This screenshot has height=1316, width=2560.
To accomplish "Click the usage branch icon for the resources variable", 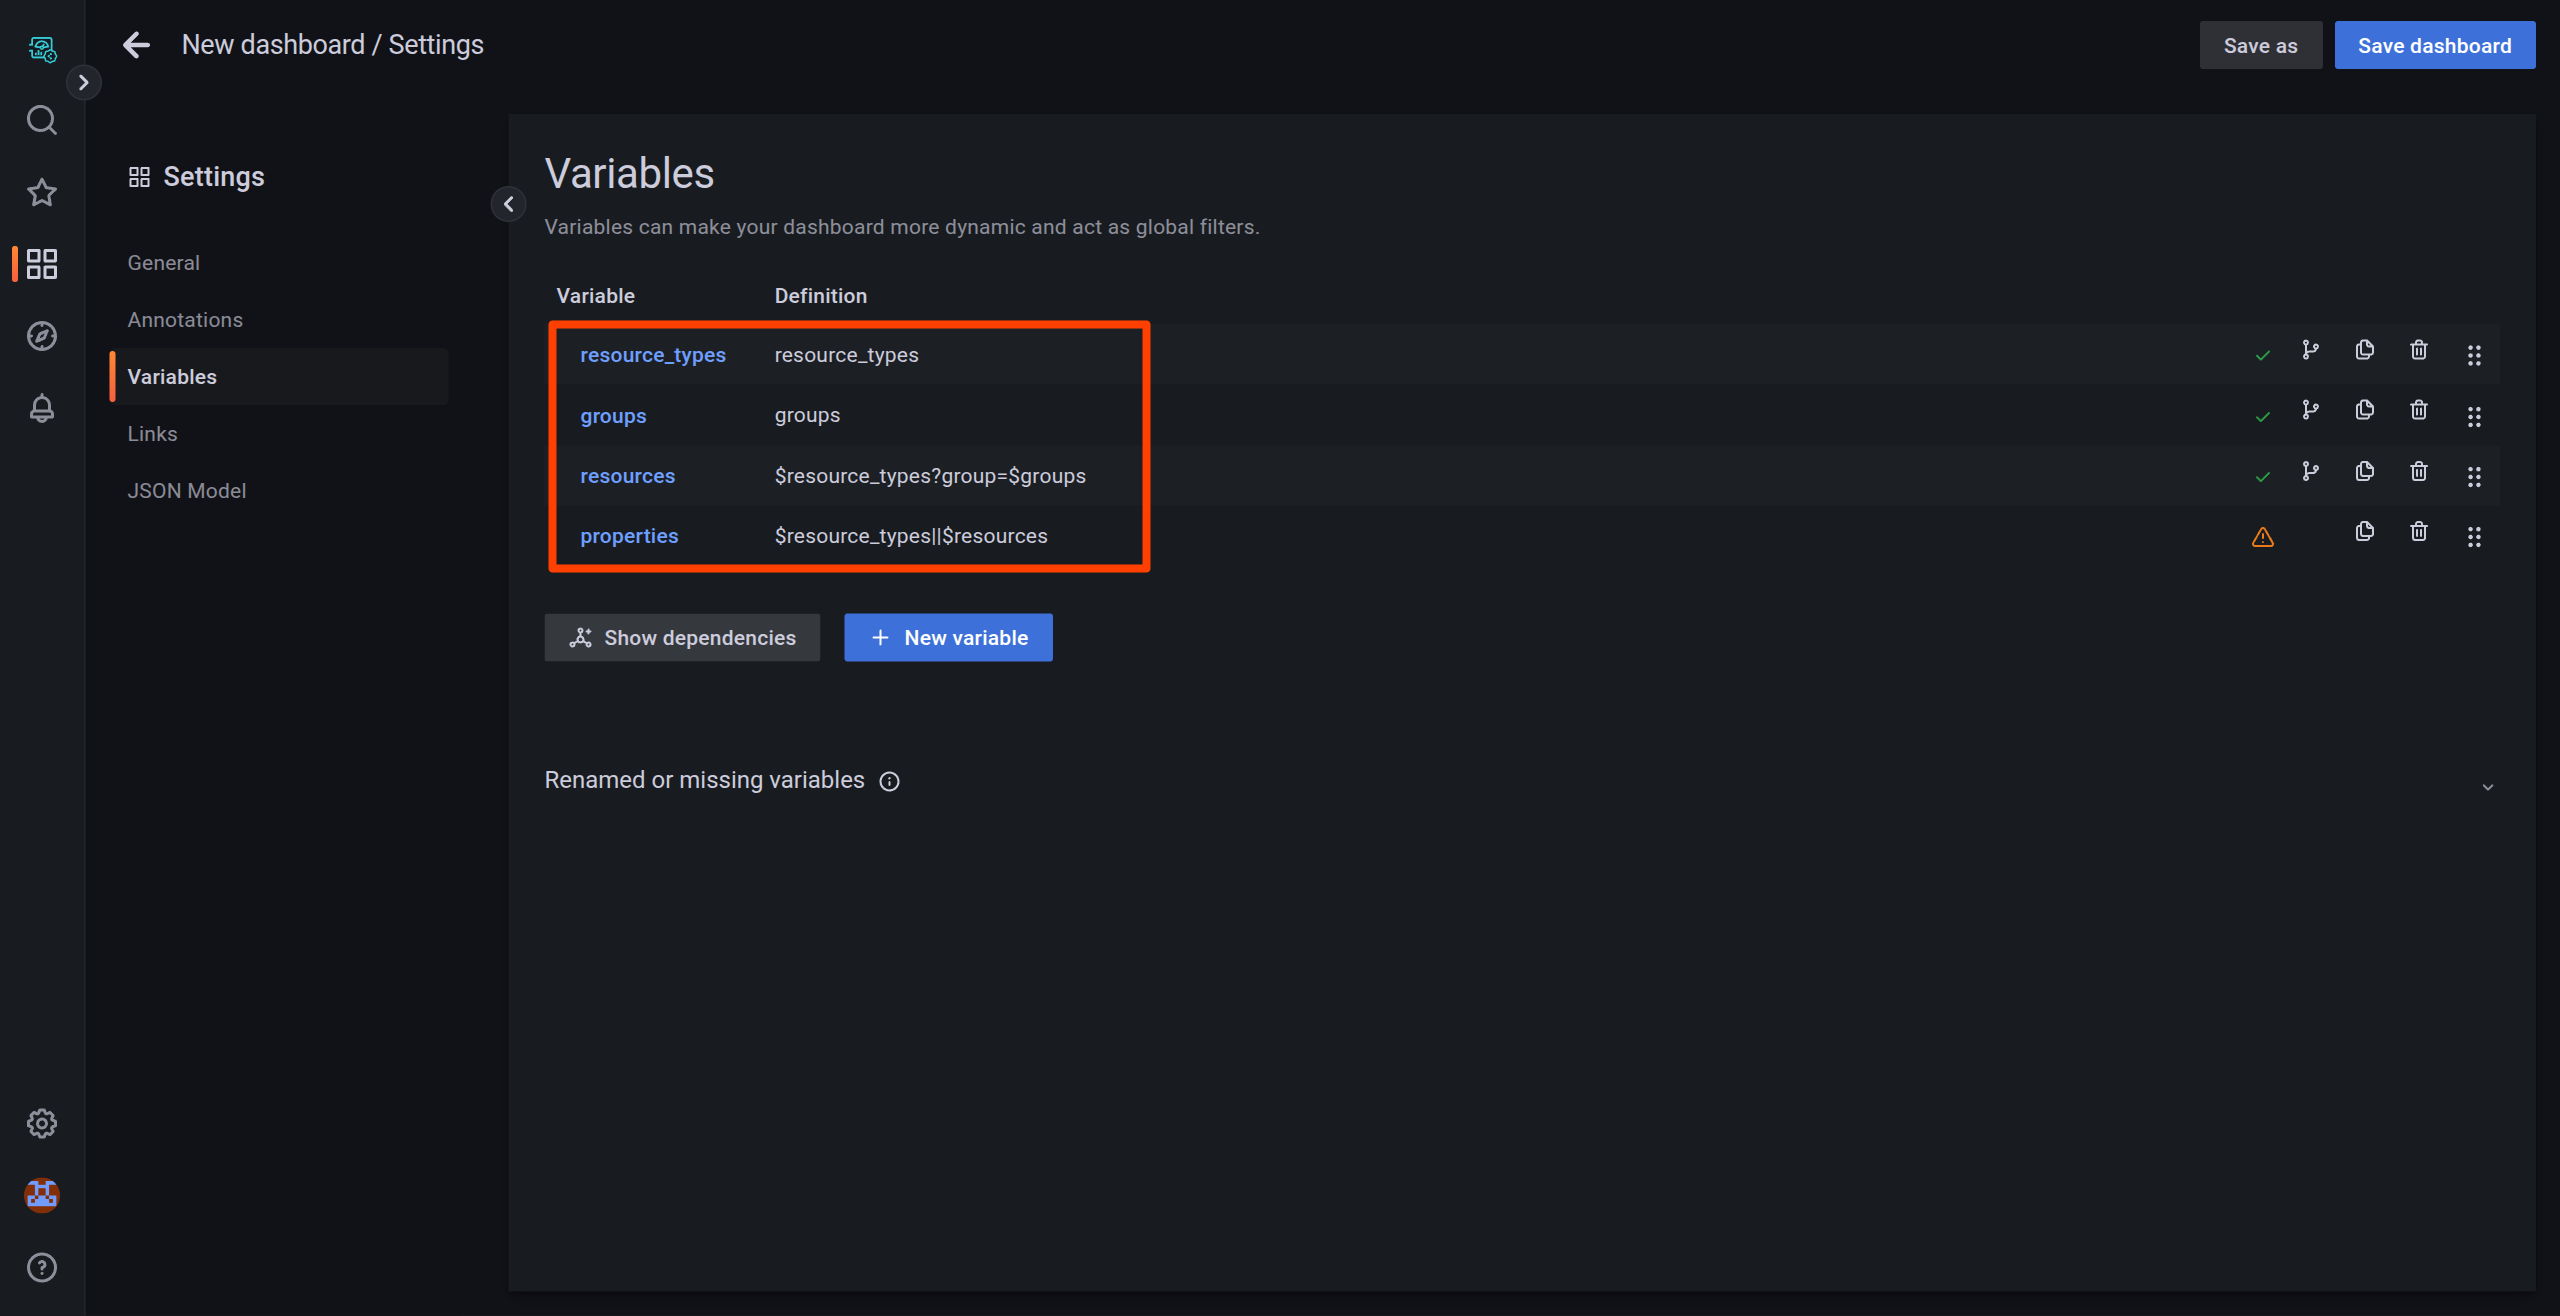I will pos(2310,471).
